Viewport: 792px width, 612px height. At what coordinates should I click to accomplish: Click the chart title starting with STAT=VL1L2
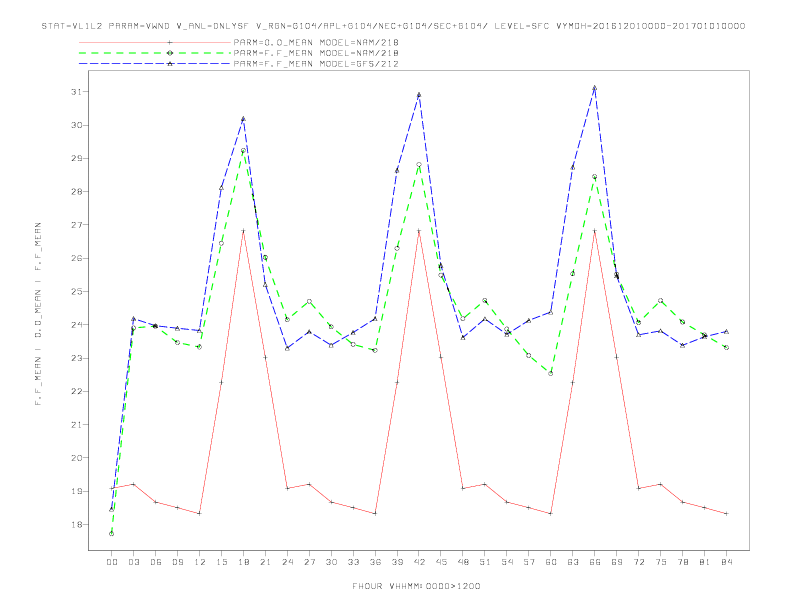pos(393,26)
